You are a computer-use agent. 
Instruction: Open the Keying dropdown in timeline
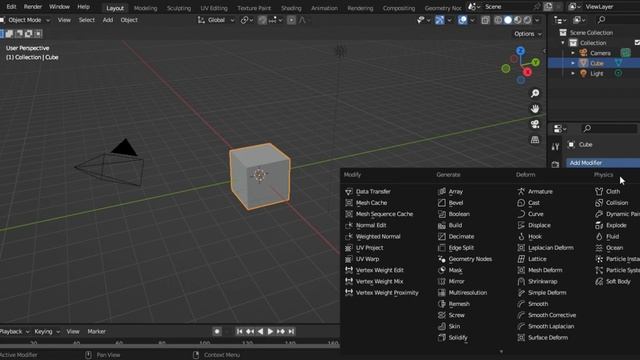click(47, 331)
